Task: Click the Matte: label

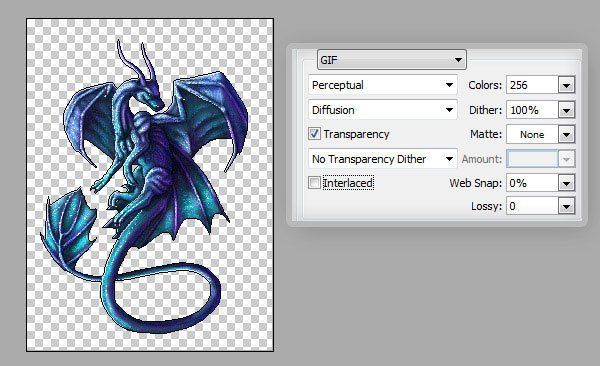Action: tap(486, 134)
